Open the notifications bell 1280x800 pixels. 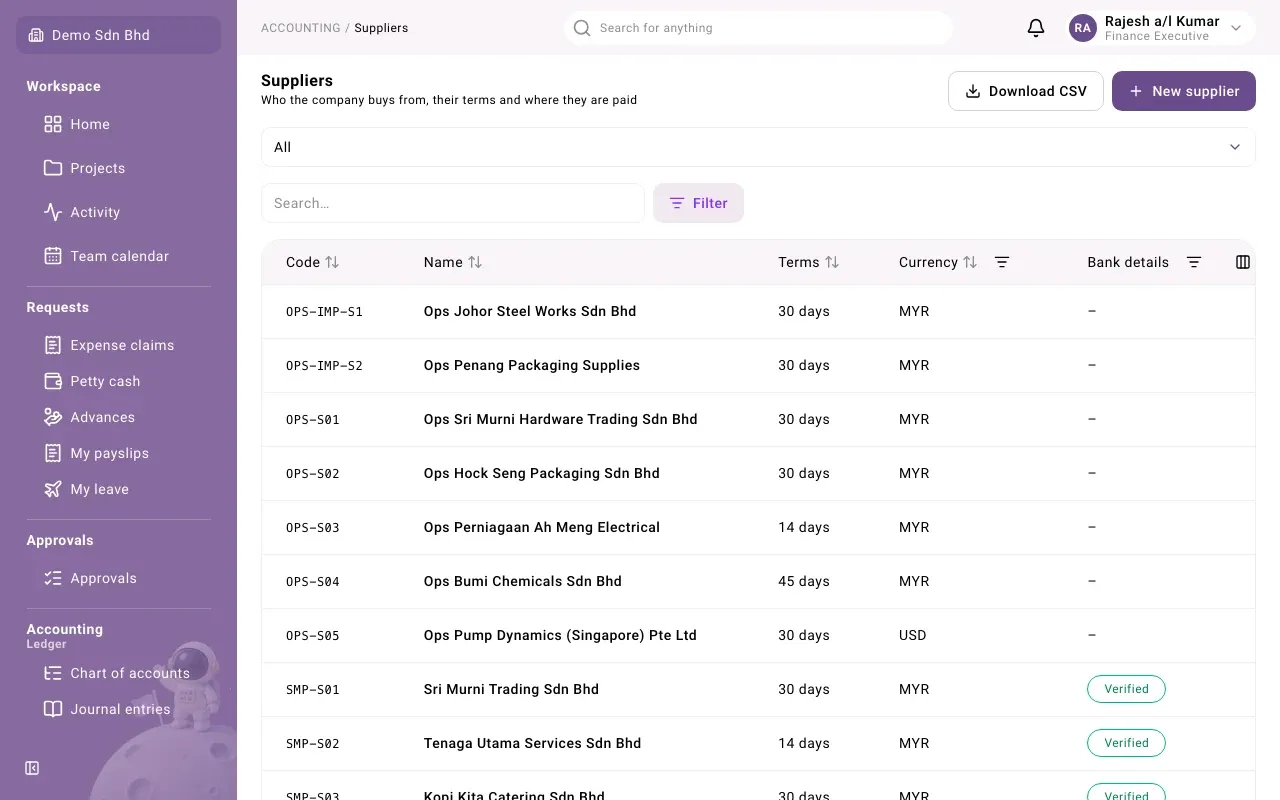(x=1036, y=28)
